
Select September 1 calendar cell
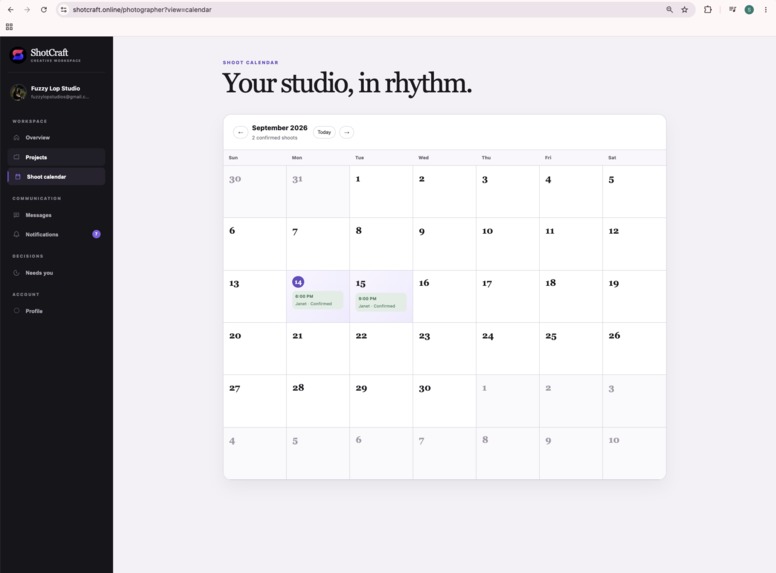[381, 191]
